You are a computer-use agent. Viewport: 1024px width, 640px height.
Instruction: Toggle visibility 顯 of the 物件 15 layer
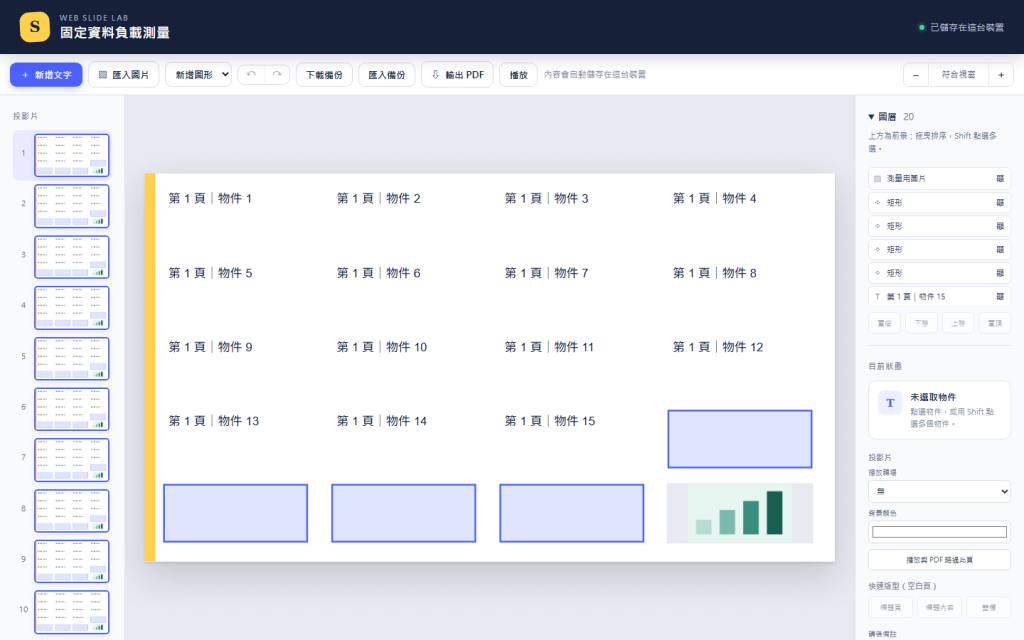click(1000, 296)
